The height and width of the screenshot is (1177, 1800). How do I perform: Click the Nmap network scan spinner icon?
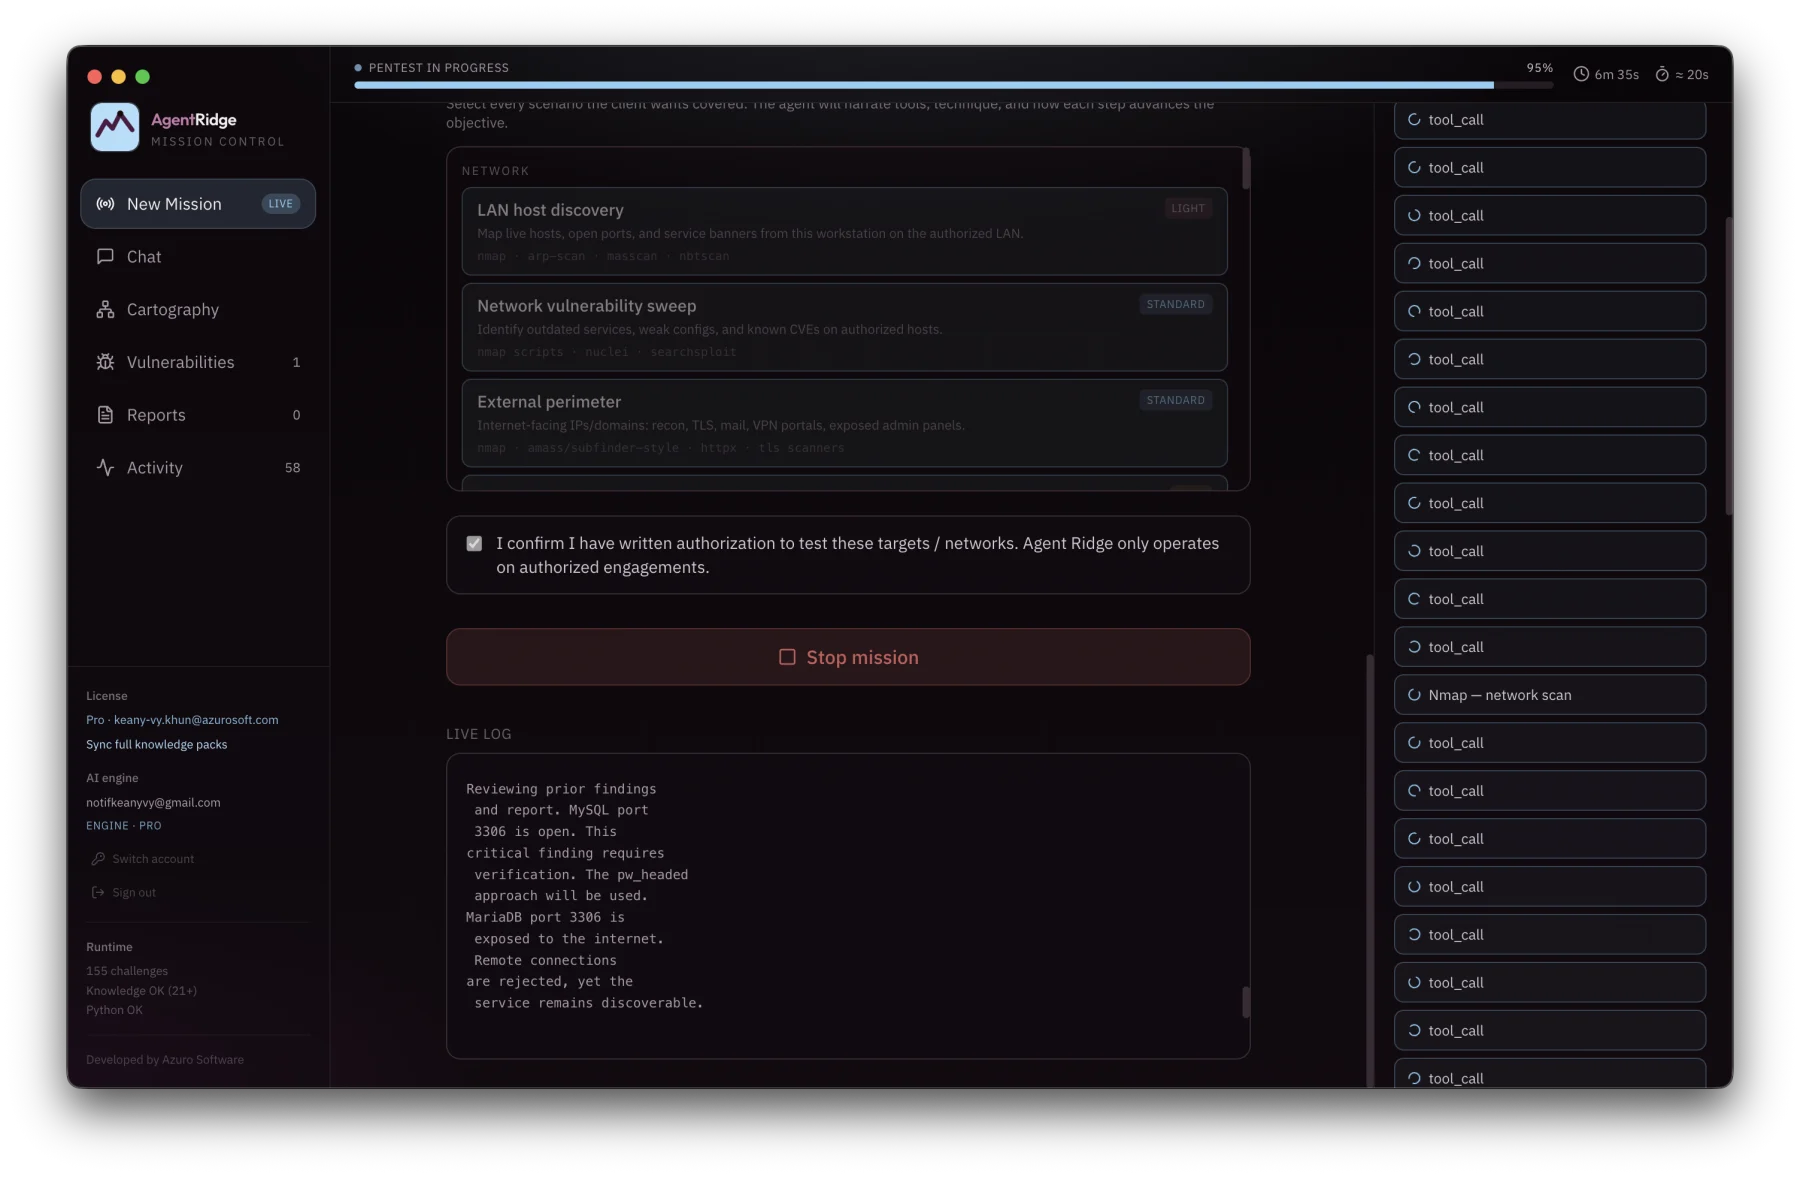1414,695
